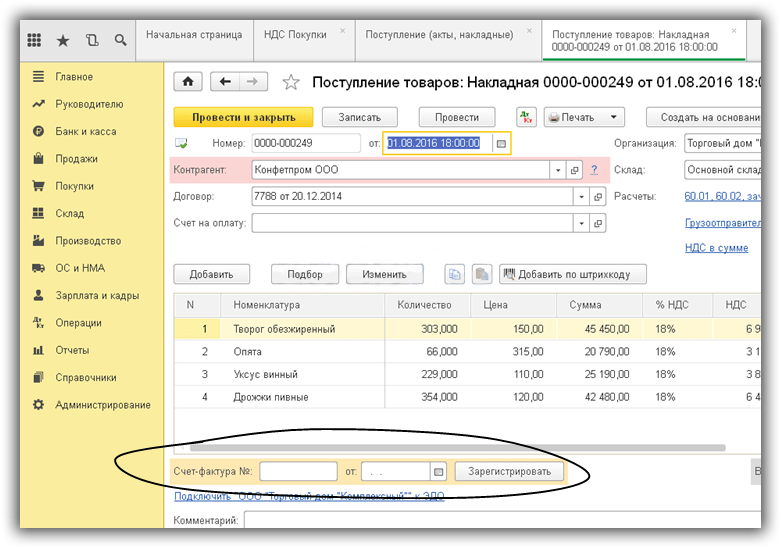Open Администрирование section

(x=103, y=405)
